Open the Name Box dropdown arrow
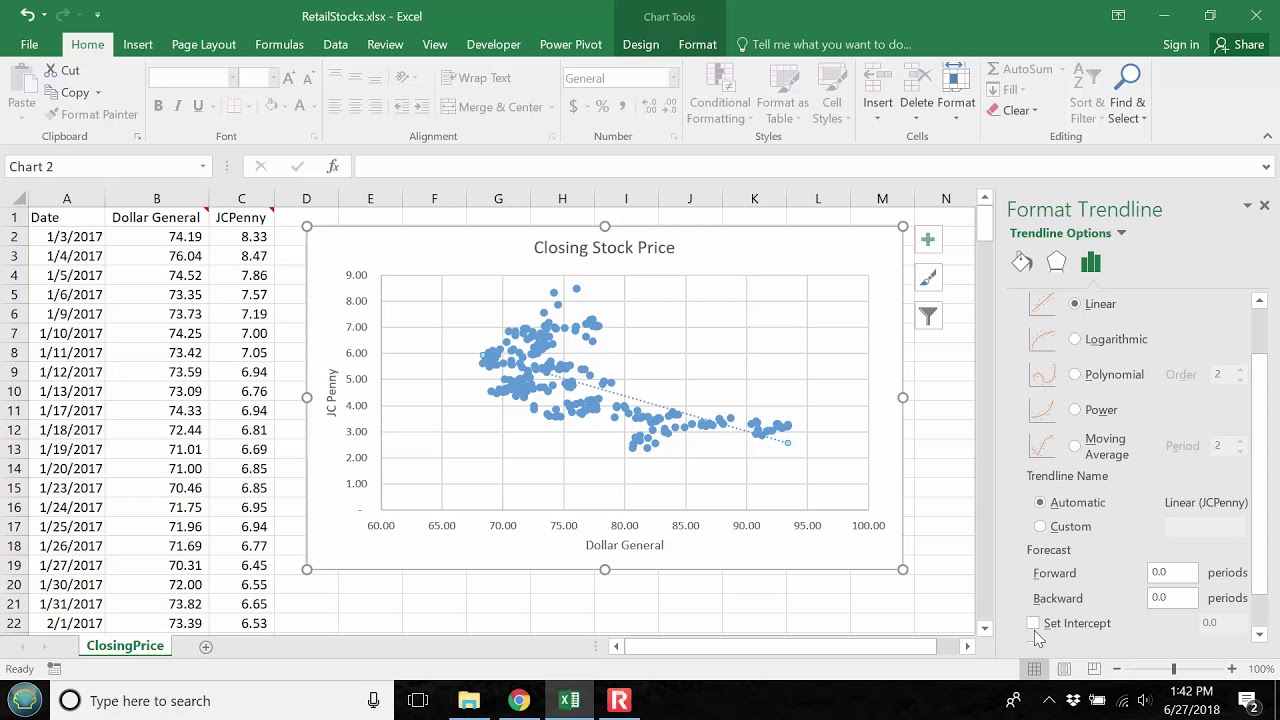This screenshot has width=1280, height=720. pyautogui.click(x=203, y=167)
